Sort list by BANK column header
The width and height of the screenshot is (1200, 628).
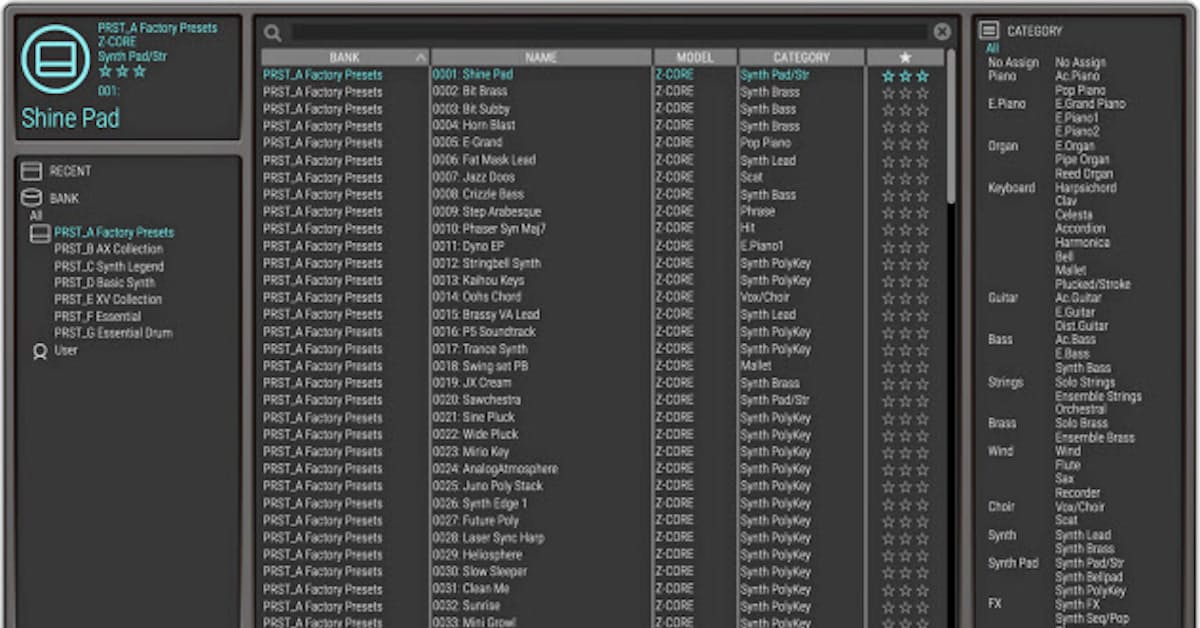click(x=344, y=58)
